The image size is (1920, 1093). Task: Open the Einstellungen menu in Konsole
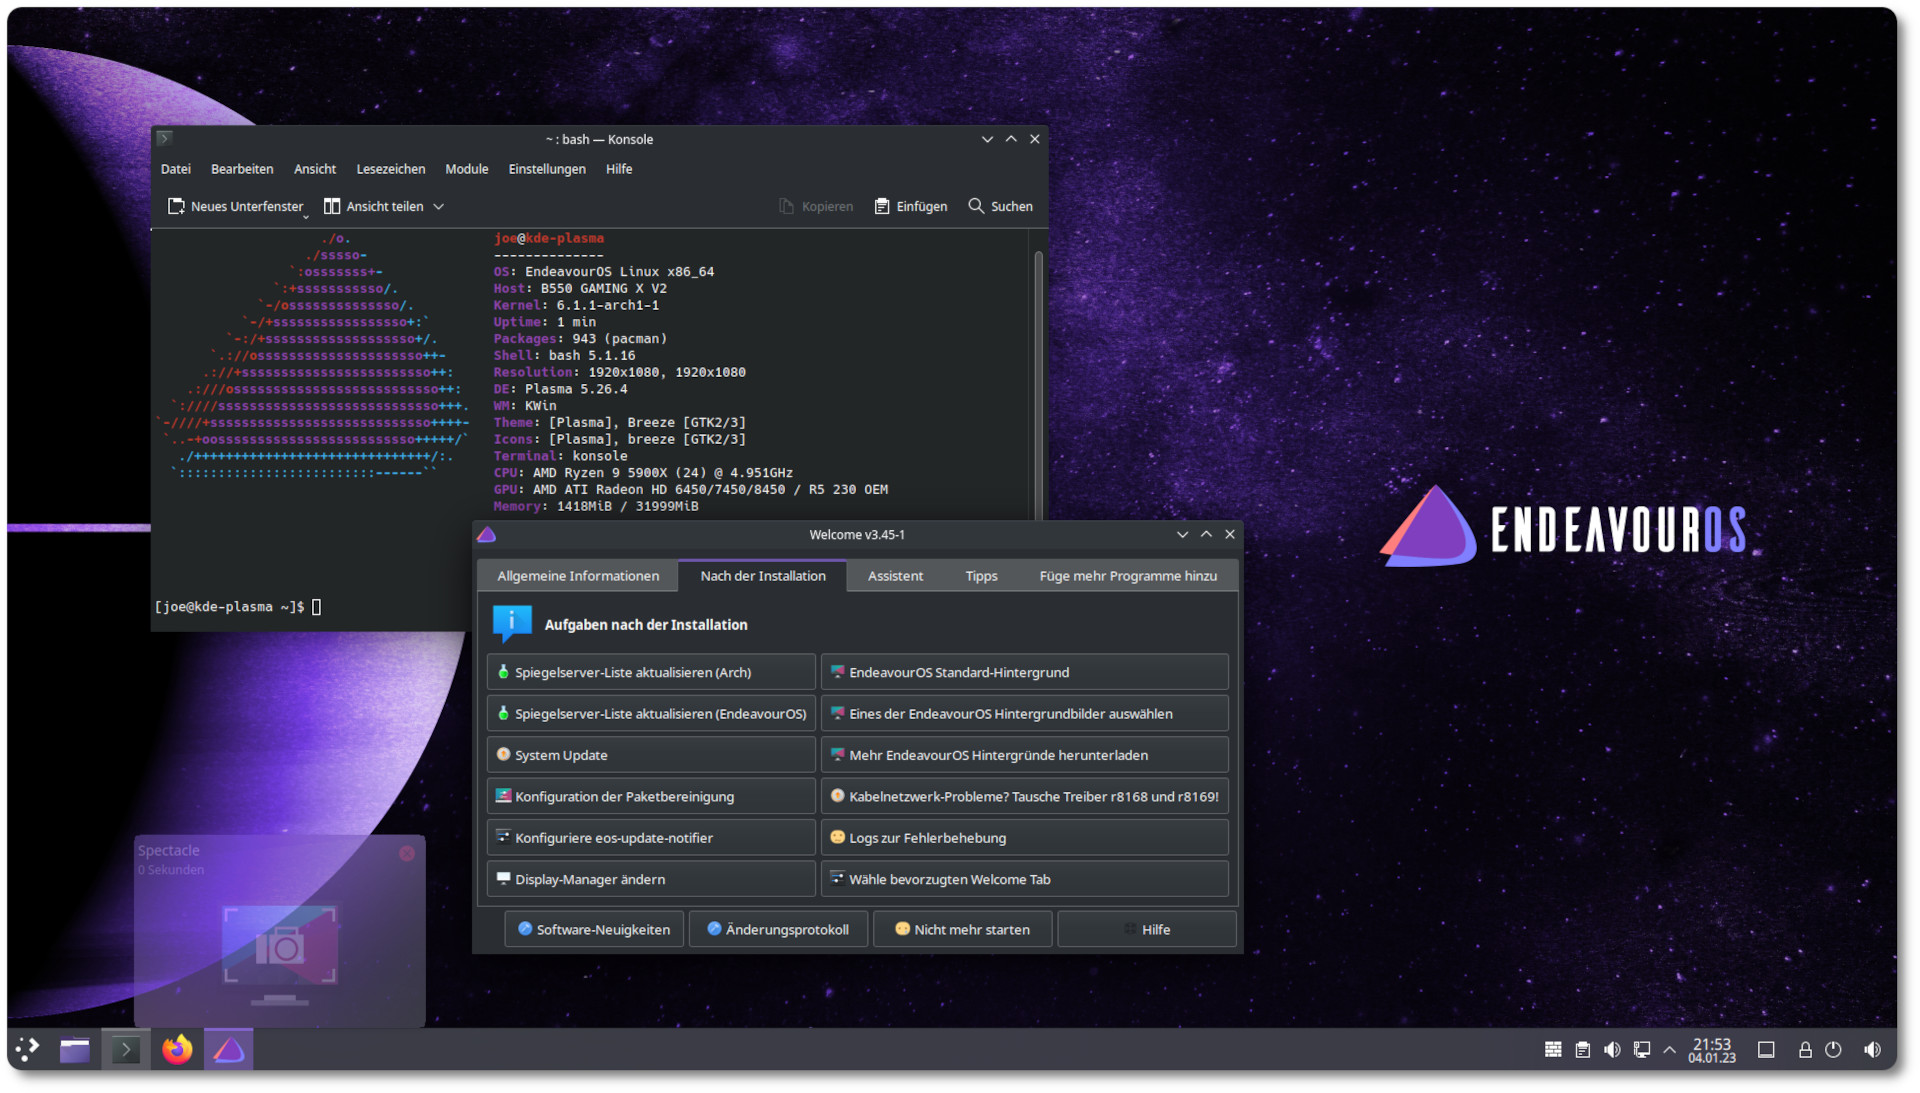546,169
